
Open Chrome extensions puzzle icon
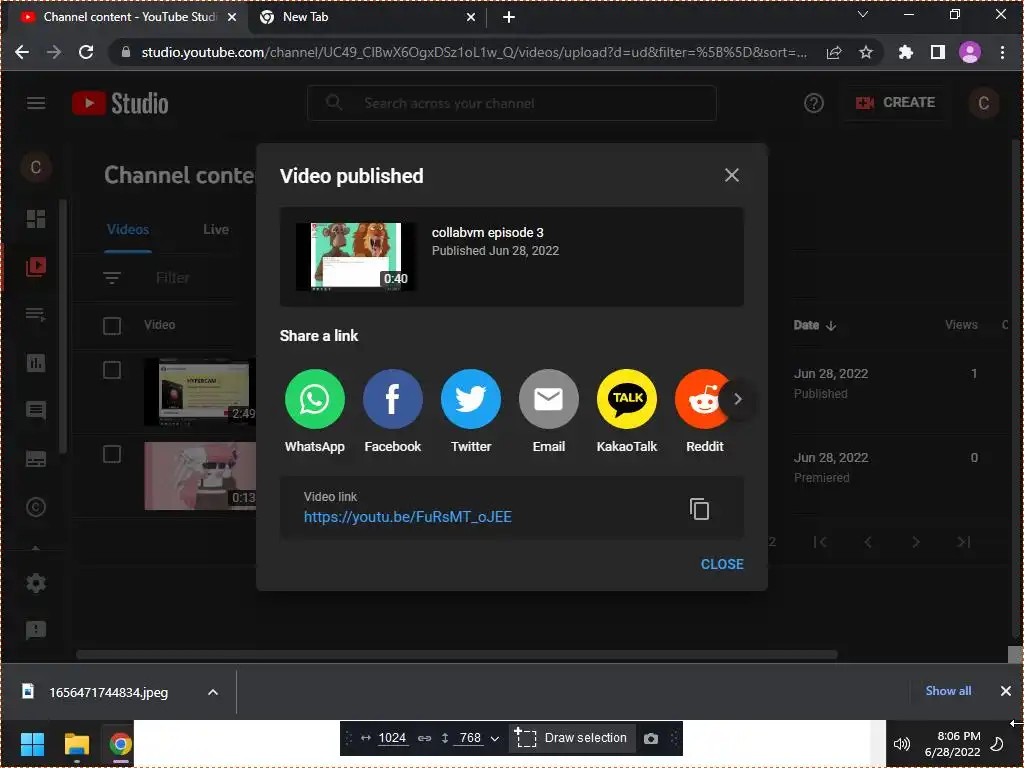906,52
